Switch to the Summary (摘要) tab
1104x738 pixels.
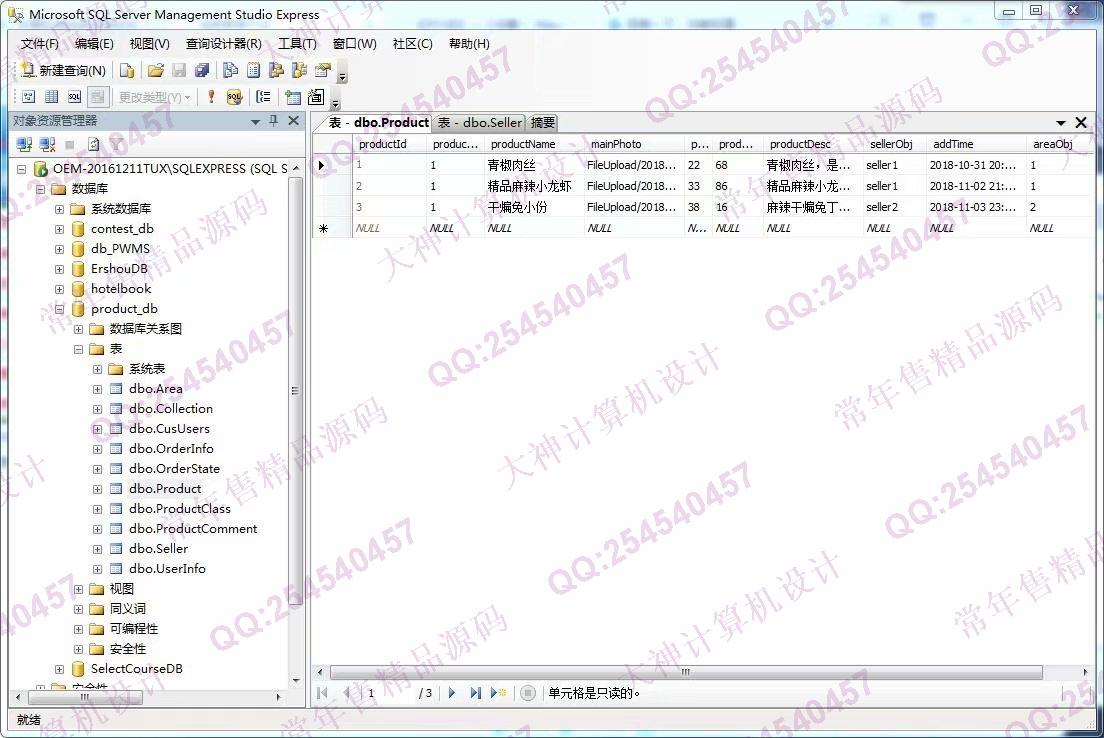[x=542, y=123]
